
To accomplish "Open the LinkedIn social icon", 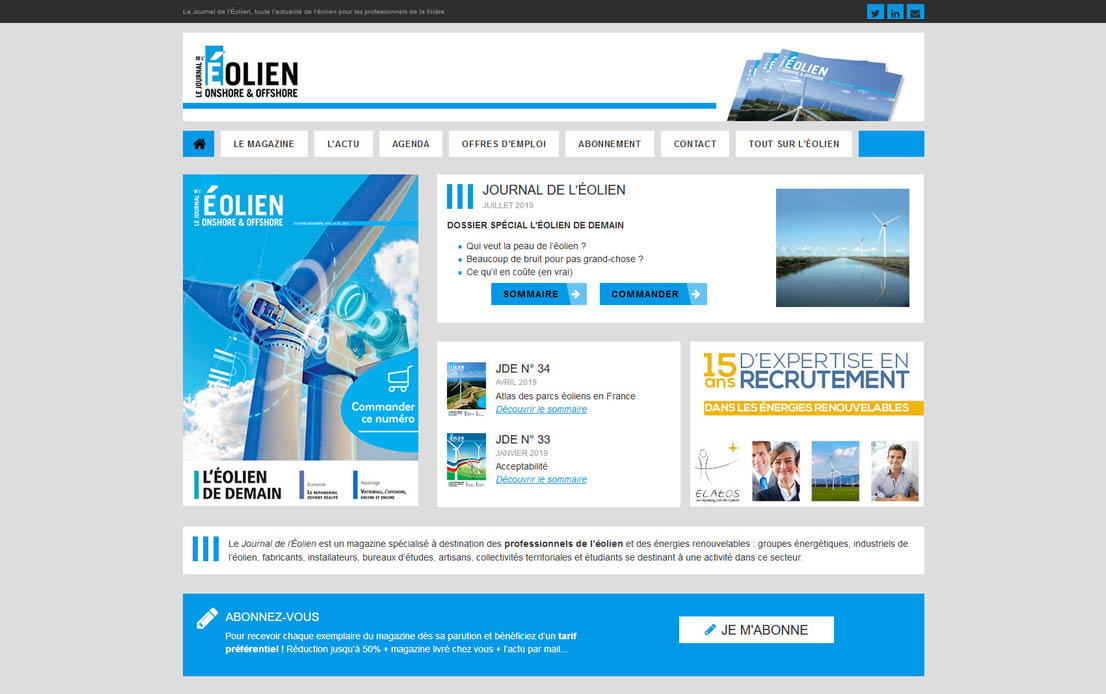I will click(895, 12).
